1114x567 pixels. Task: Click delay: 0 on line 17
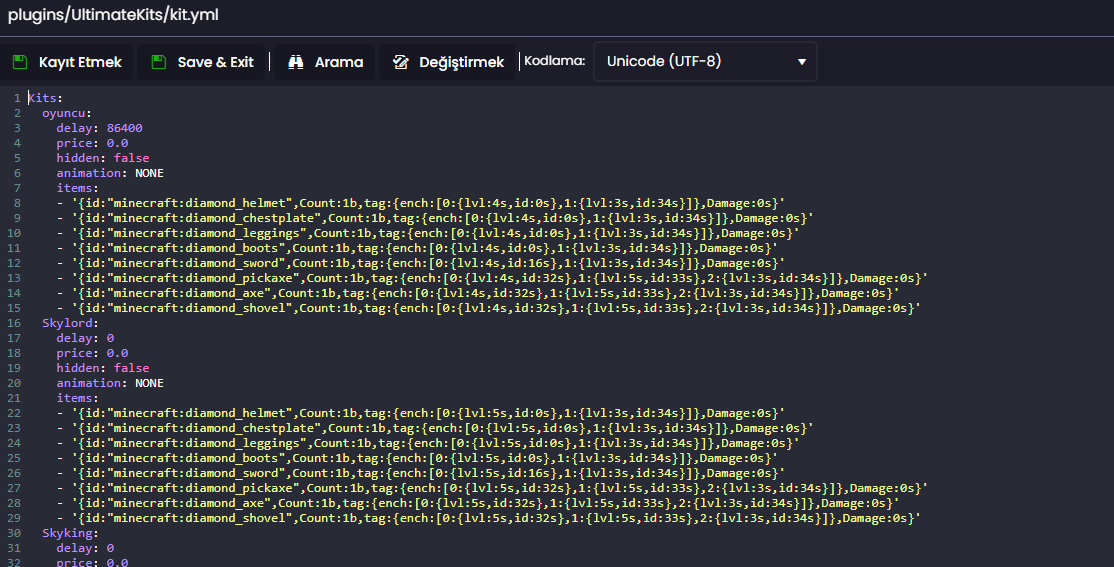[x=85, y=338]
